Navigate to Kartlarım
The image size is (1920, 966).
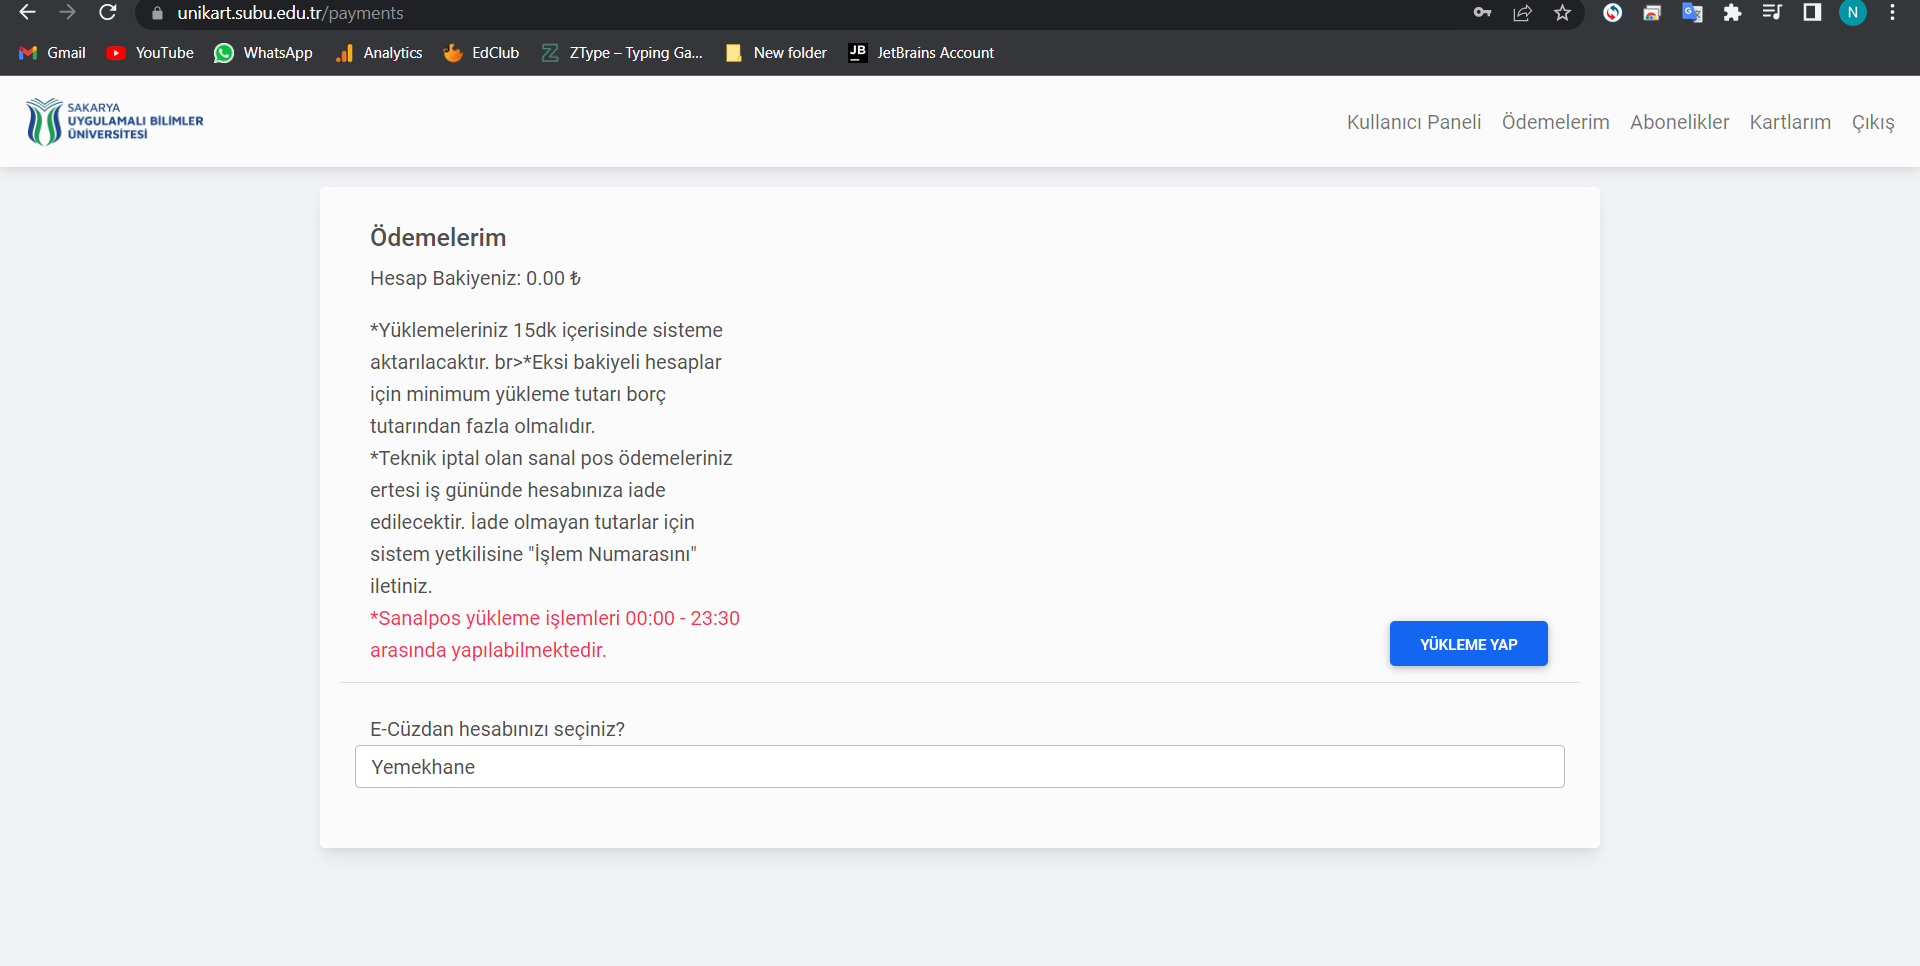pos(1790,122)
